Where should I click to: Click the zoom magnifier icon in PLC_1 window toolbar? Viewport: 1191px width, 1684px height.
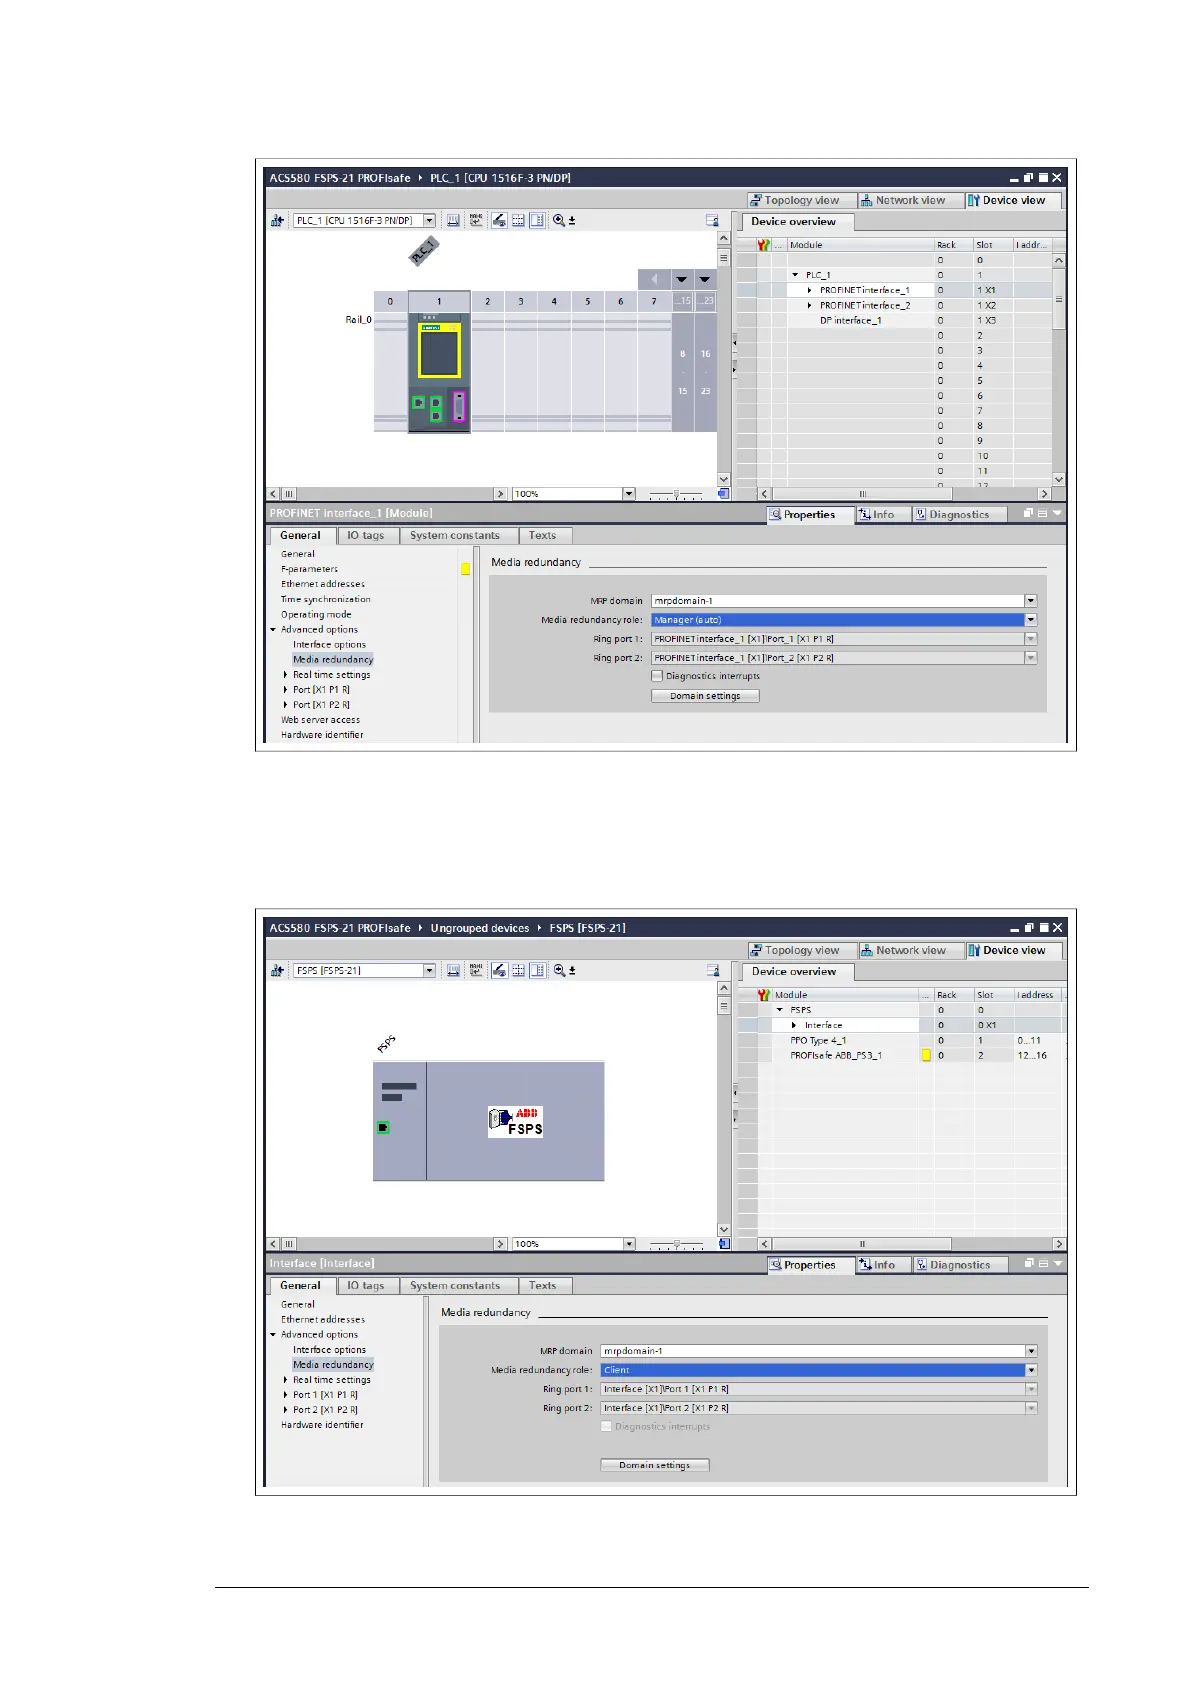pyautogui.click(x=559, y=220)
